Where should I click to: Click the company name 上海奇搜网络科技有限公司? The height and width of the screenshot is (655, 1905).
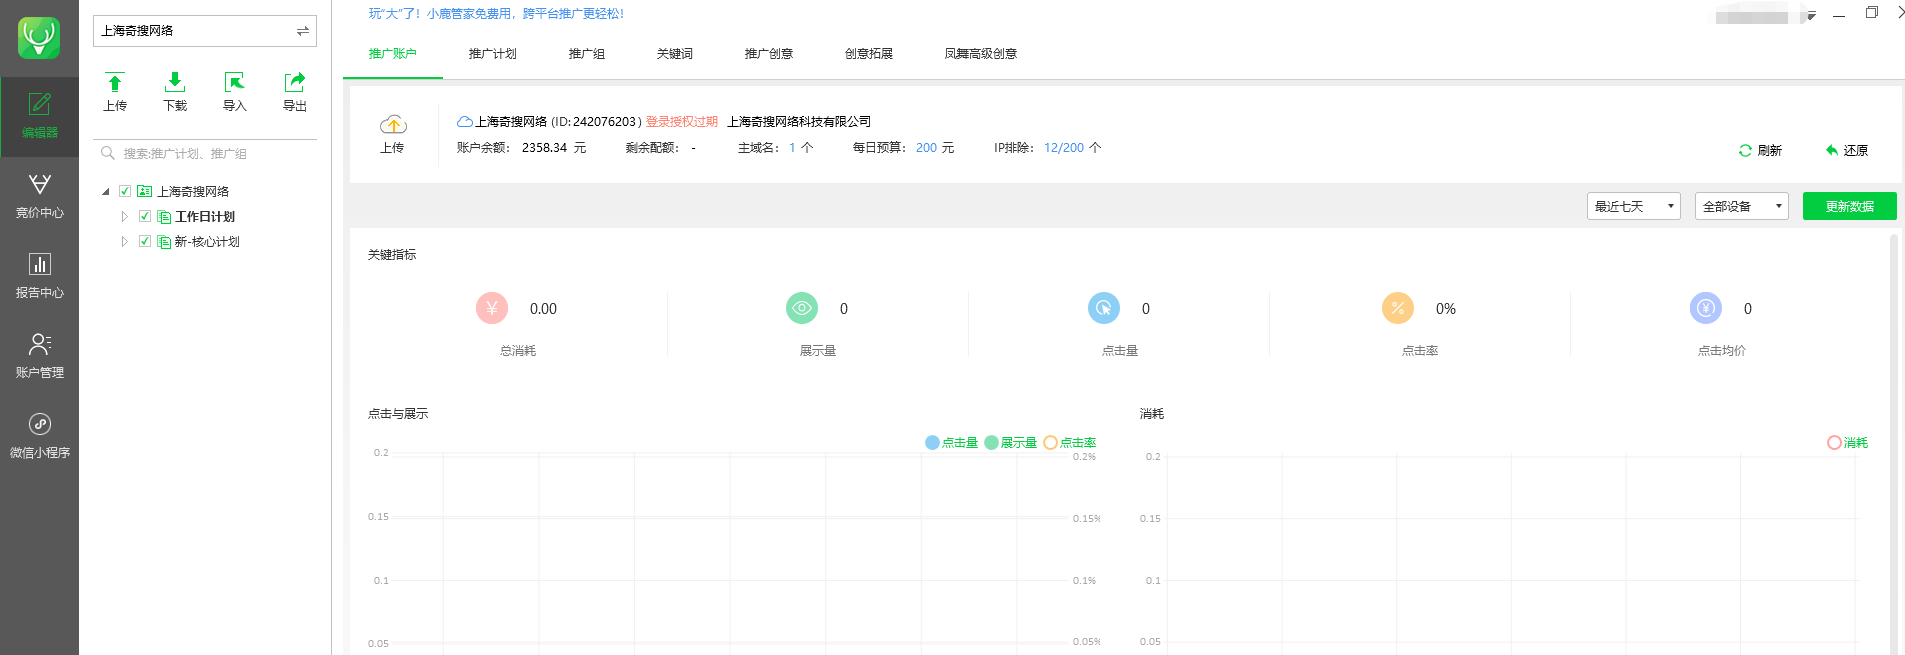(799, 122)
